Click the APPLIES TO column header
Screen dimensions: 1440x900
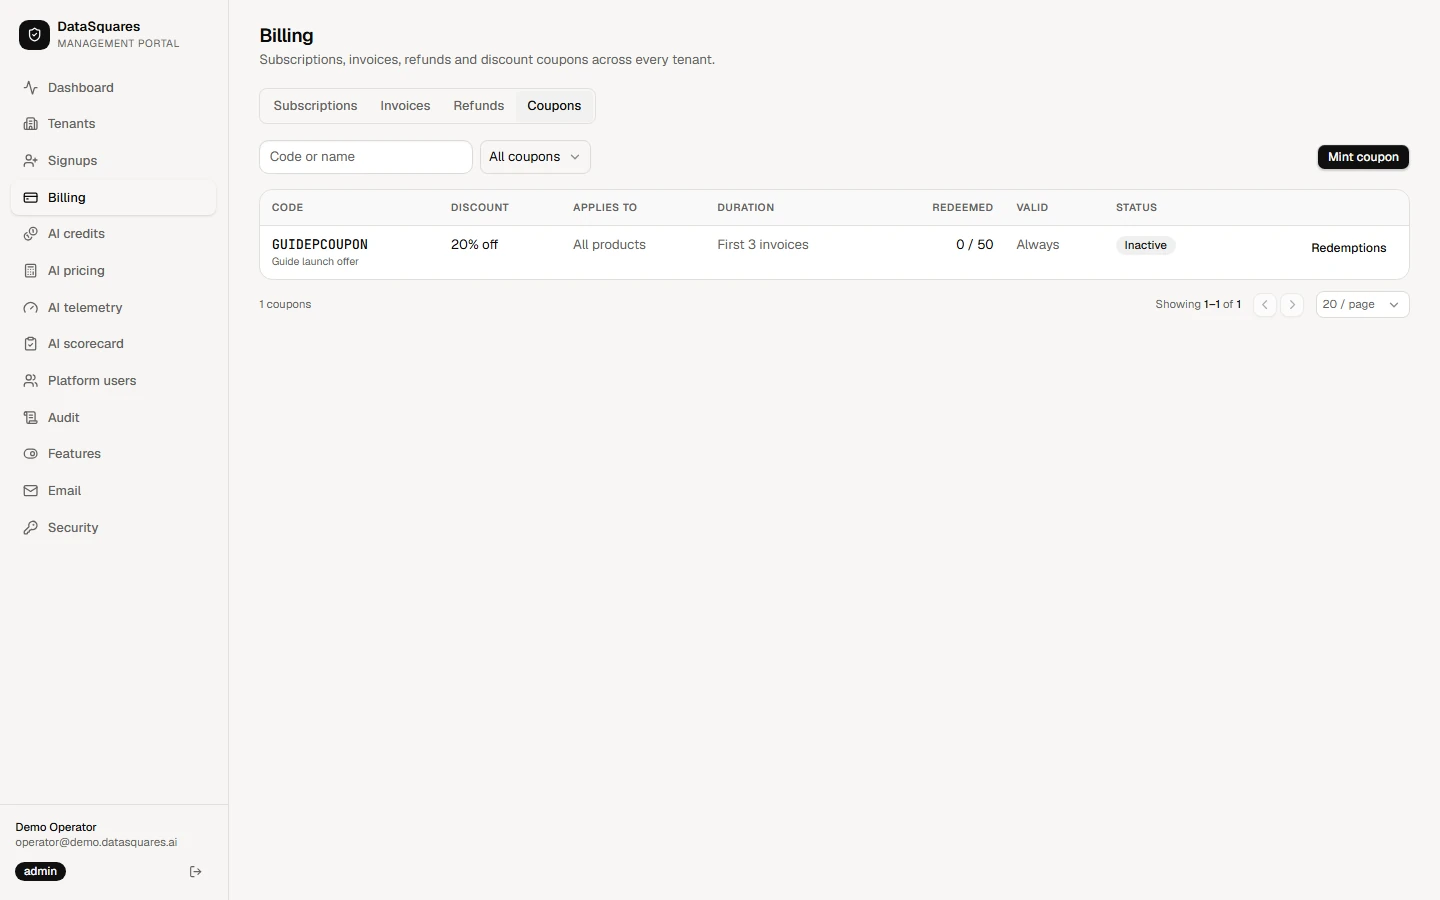605,208
